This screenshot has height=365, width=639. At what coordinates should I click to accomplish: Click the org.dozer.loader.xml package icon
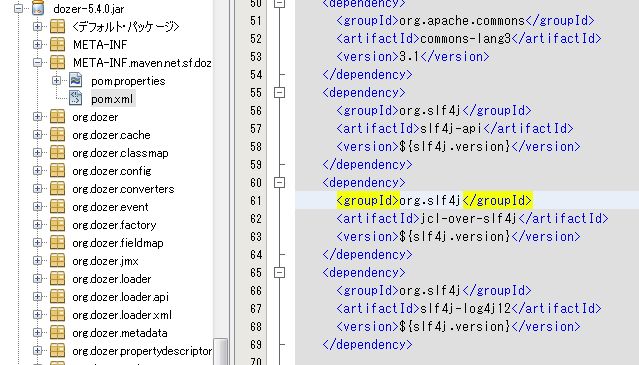click(x=57, y=314)
